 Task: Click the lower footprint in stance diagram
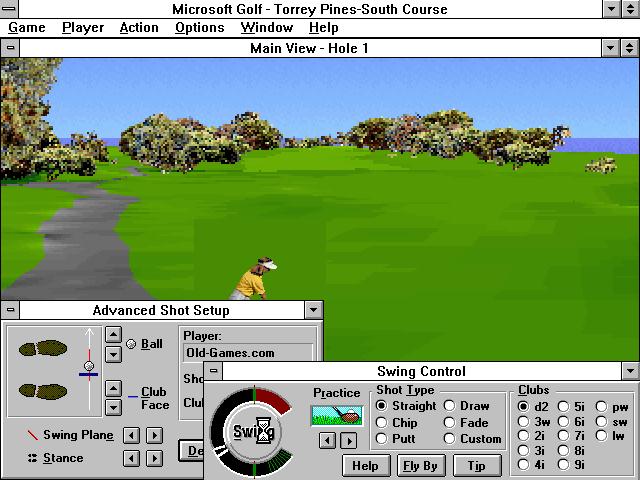(43, 391)
